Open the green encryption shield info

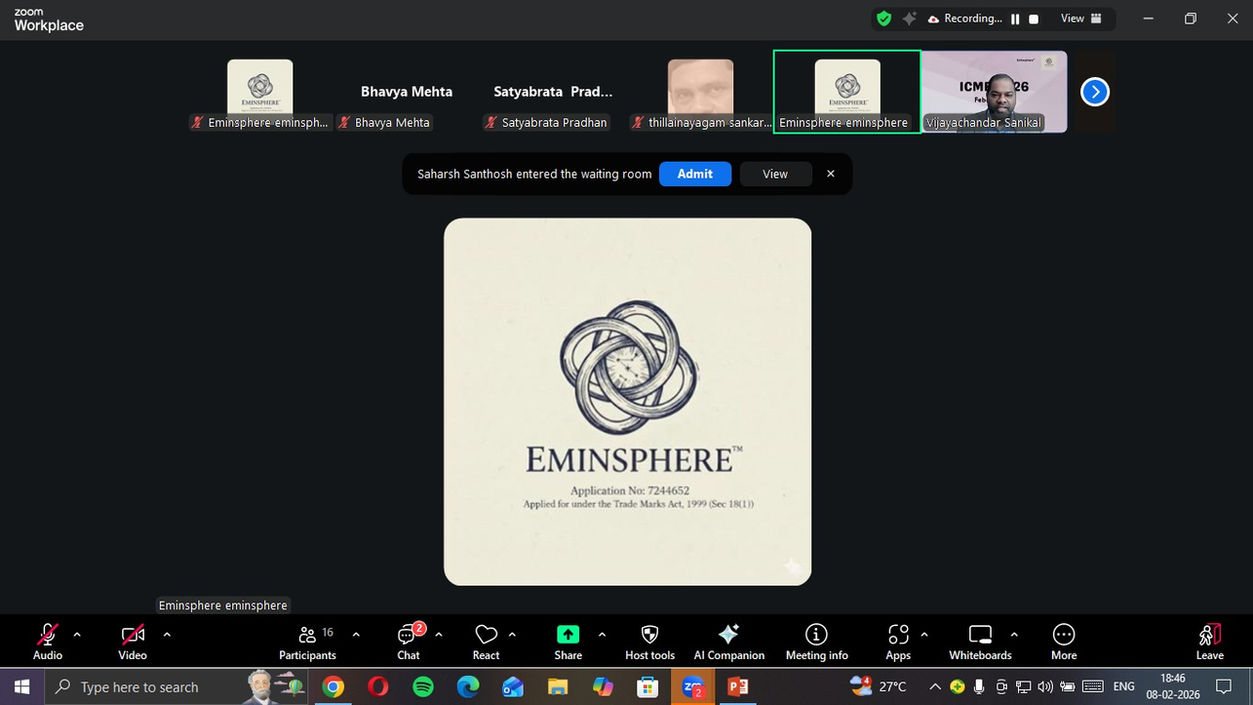click(884, 18)
